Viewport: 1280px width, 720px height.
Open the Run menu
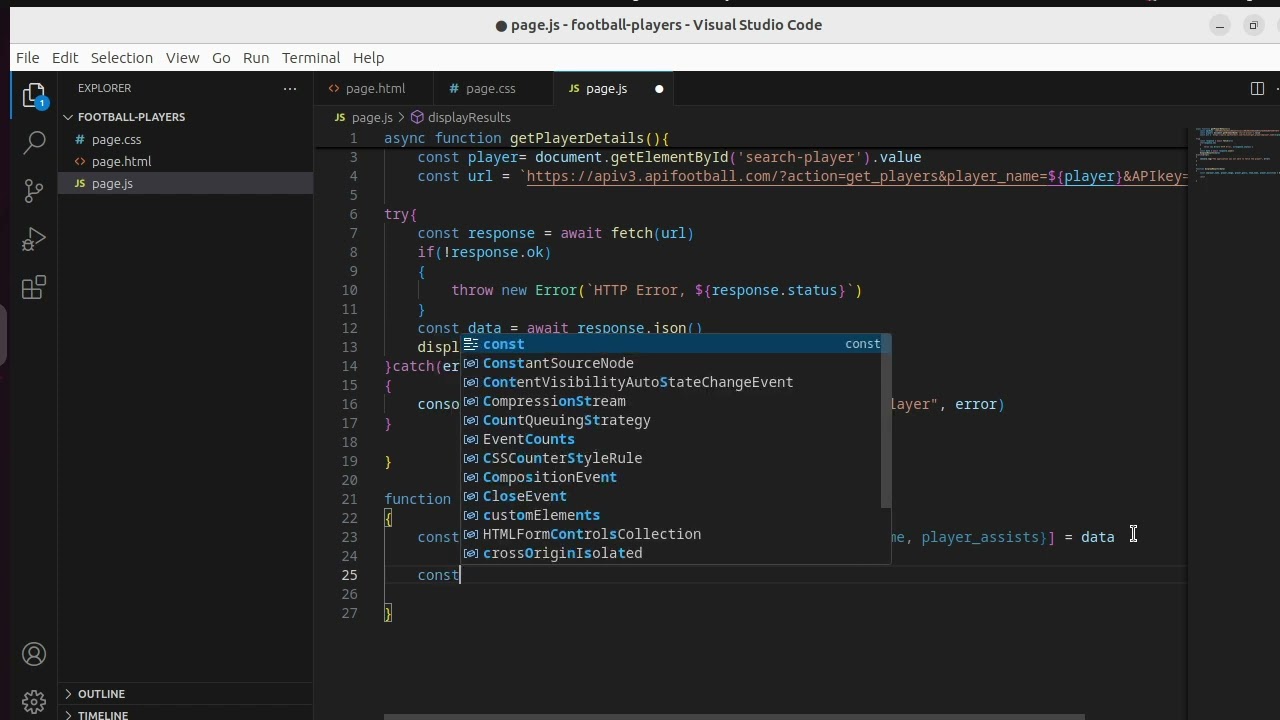256,58
